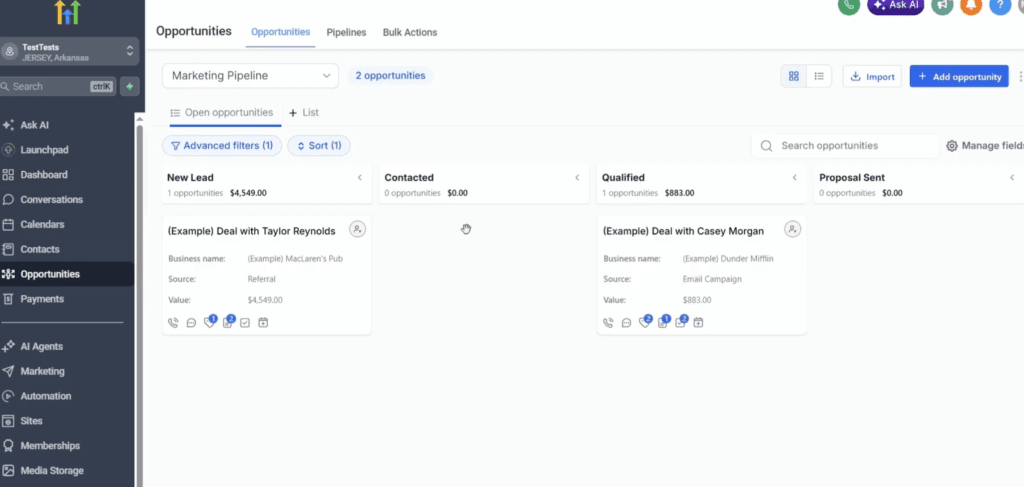
Task: Add a new List view
Action: click(304, 112)
